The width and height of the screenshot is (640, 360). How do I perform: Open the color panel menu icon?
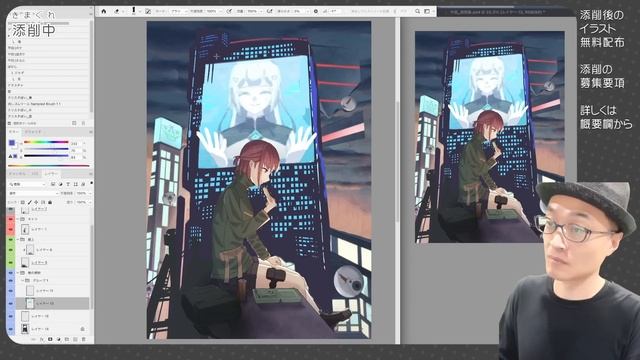(x=91, y=132)
